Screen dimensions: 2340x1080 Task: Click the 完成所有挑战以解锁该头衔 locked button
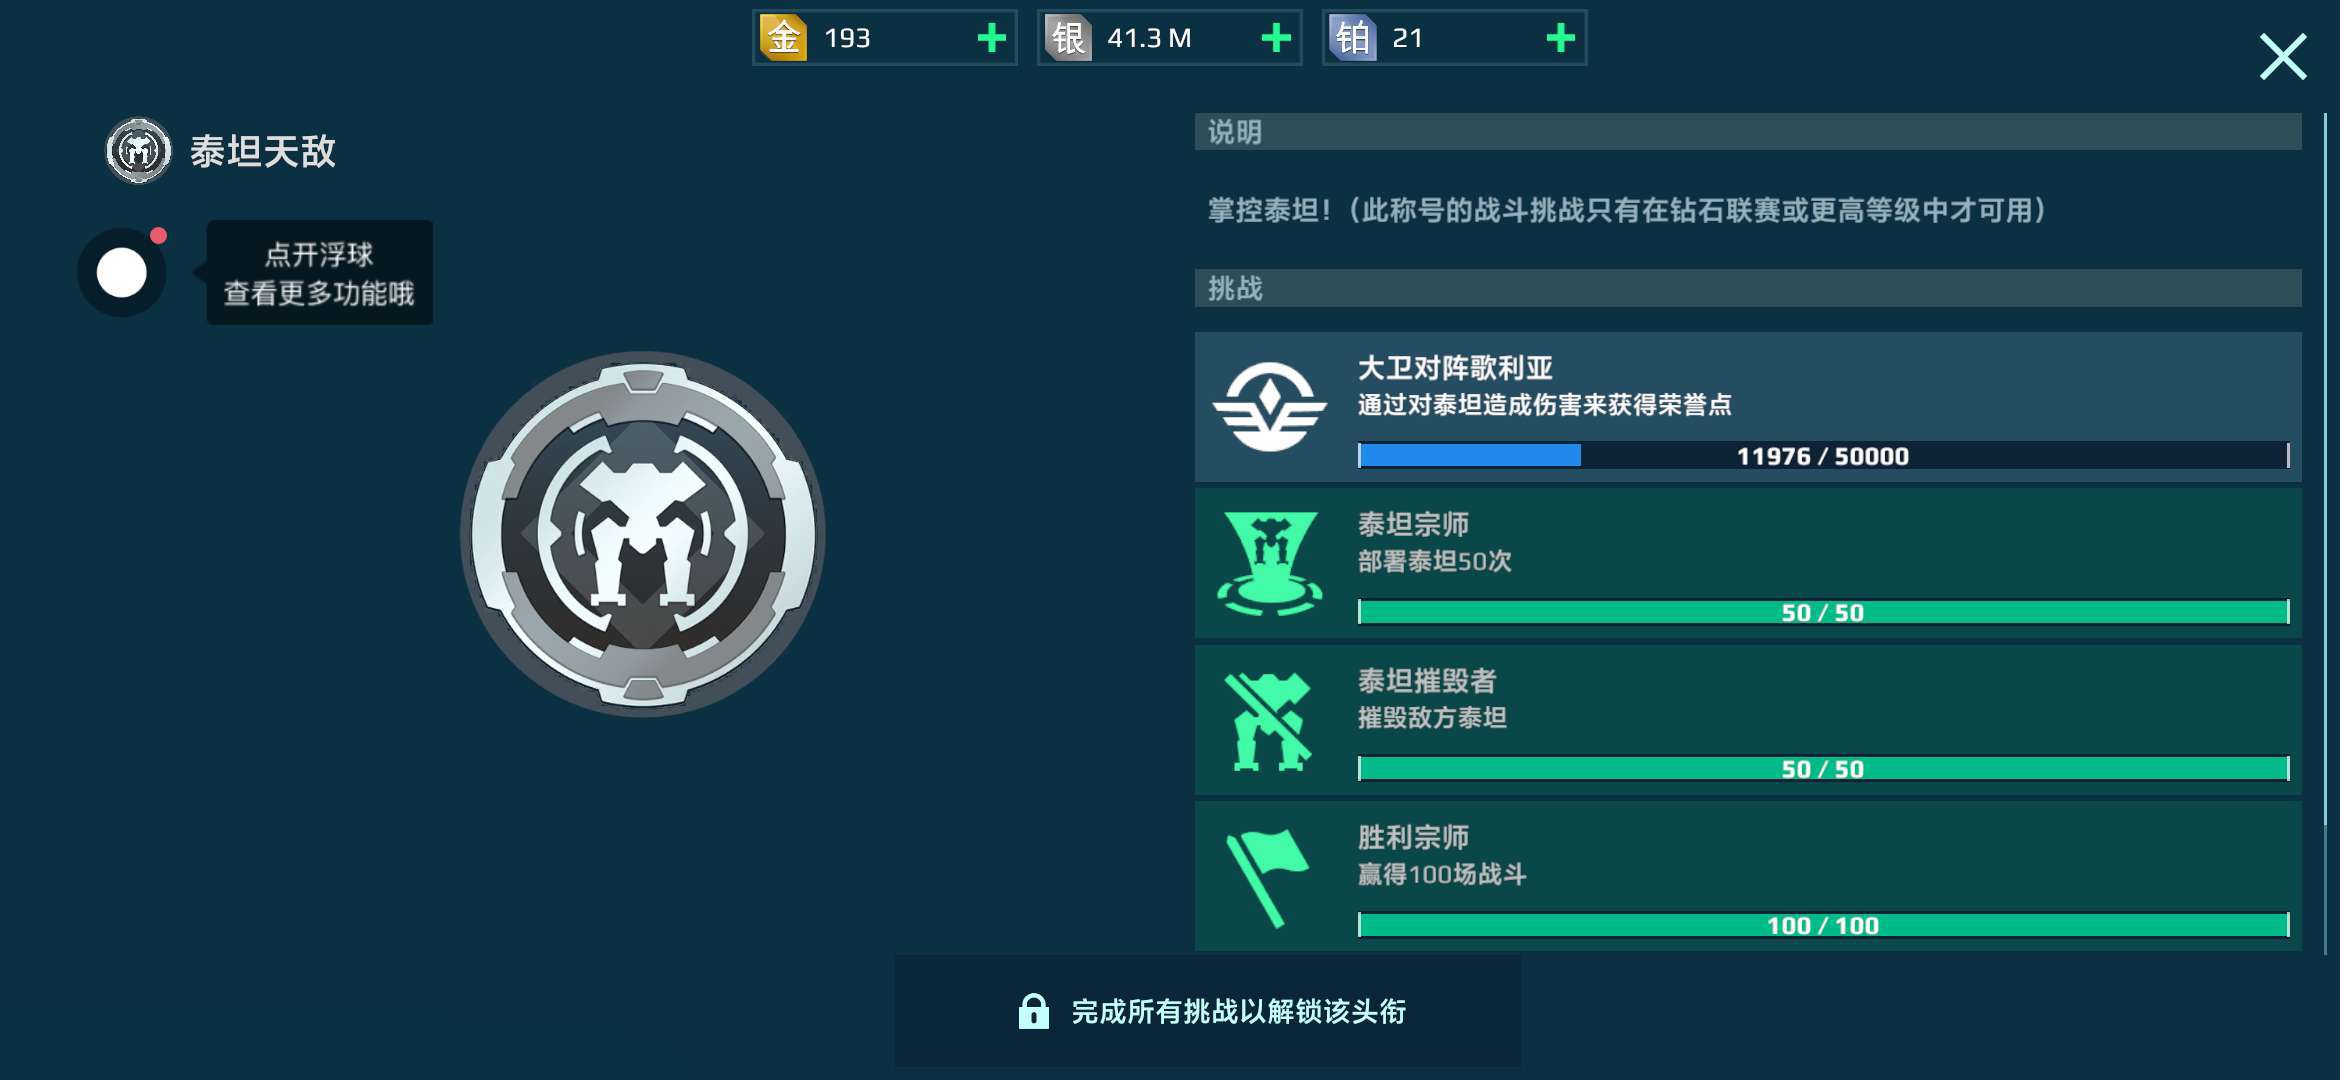[1208, 1011]
